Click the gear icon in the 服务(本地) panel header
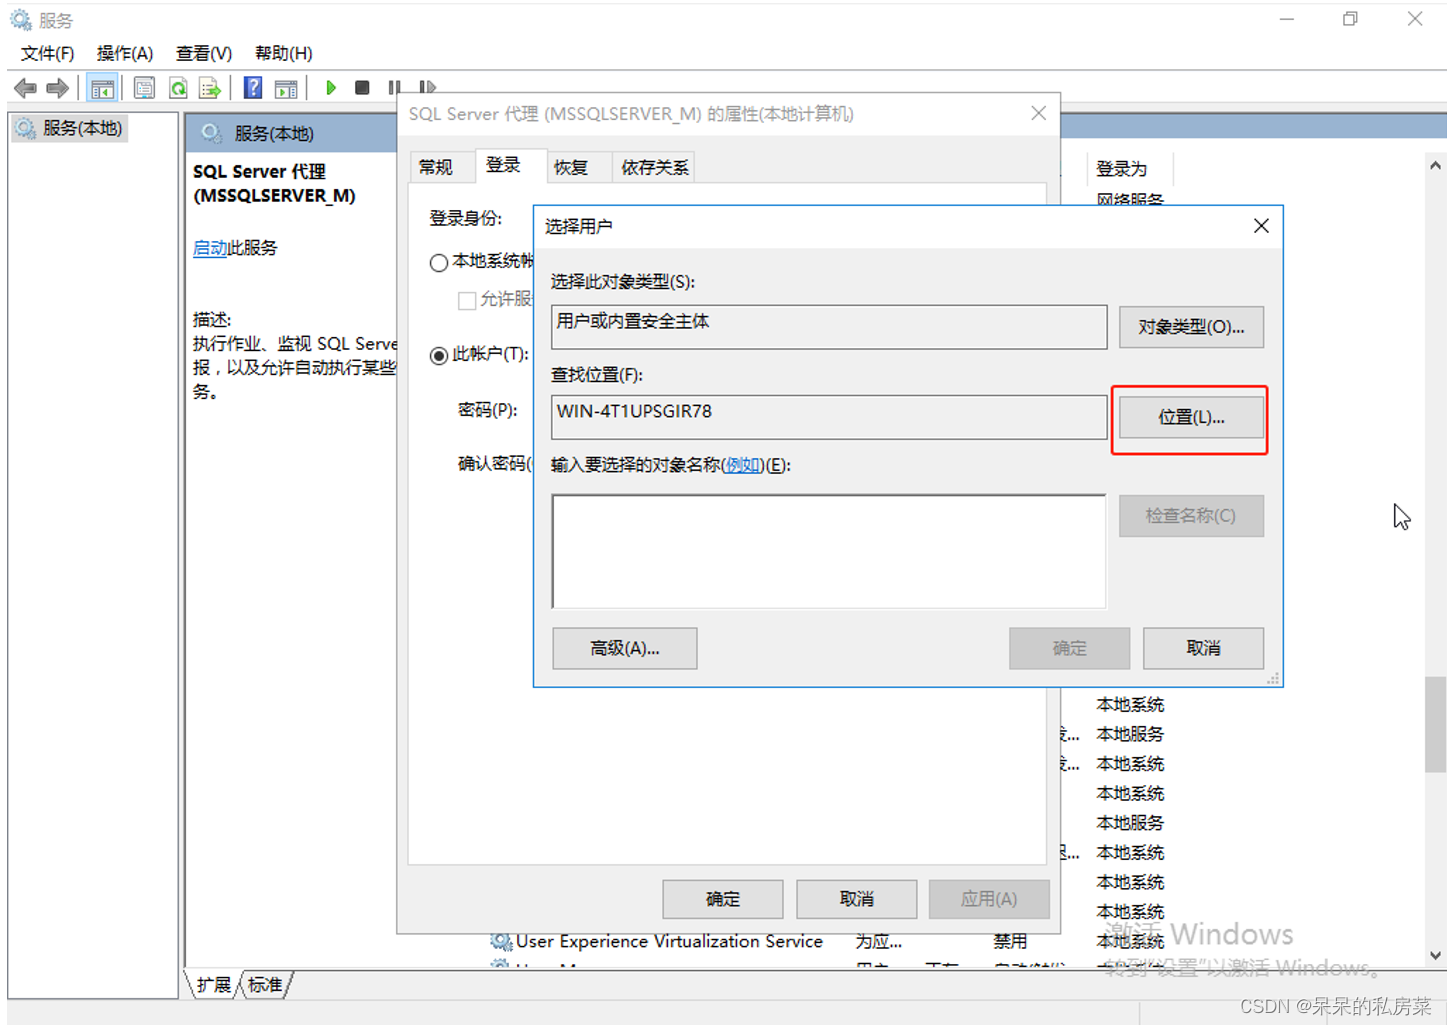 coord(211,133)
